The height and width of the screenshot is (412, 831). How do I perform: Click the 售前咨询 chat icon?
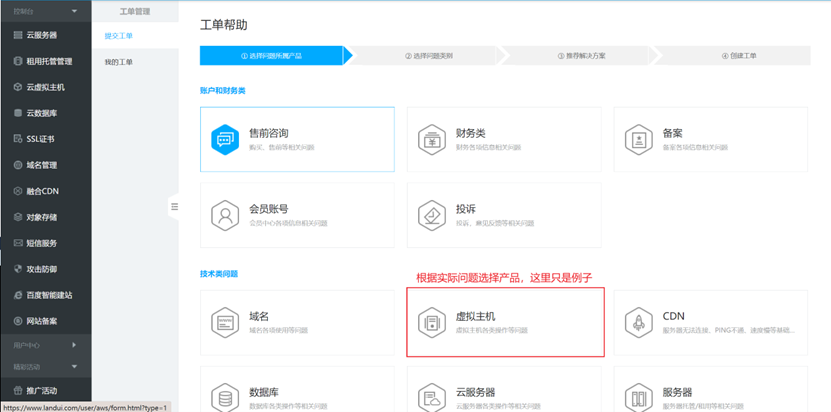225,139
